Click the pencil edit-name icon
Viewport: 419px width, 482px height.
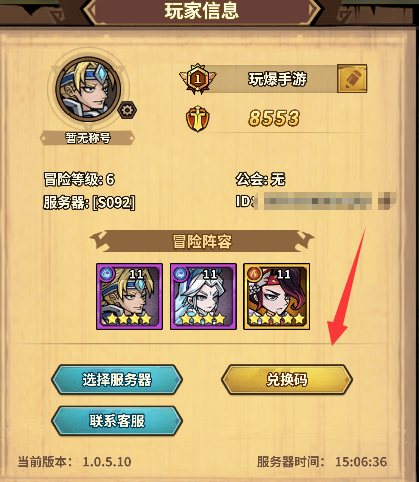[352, 79]
